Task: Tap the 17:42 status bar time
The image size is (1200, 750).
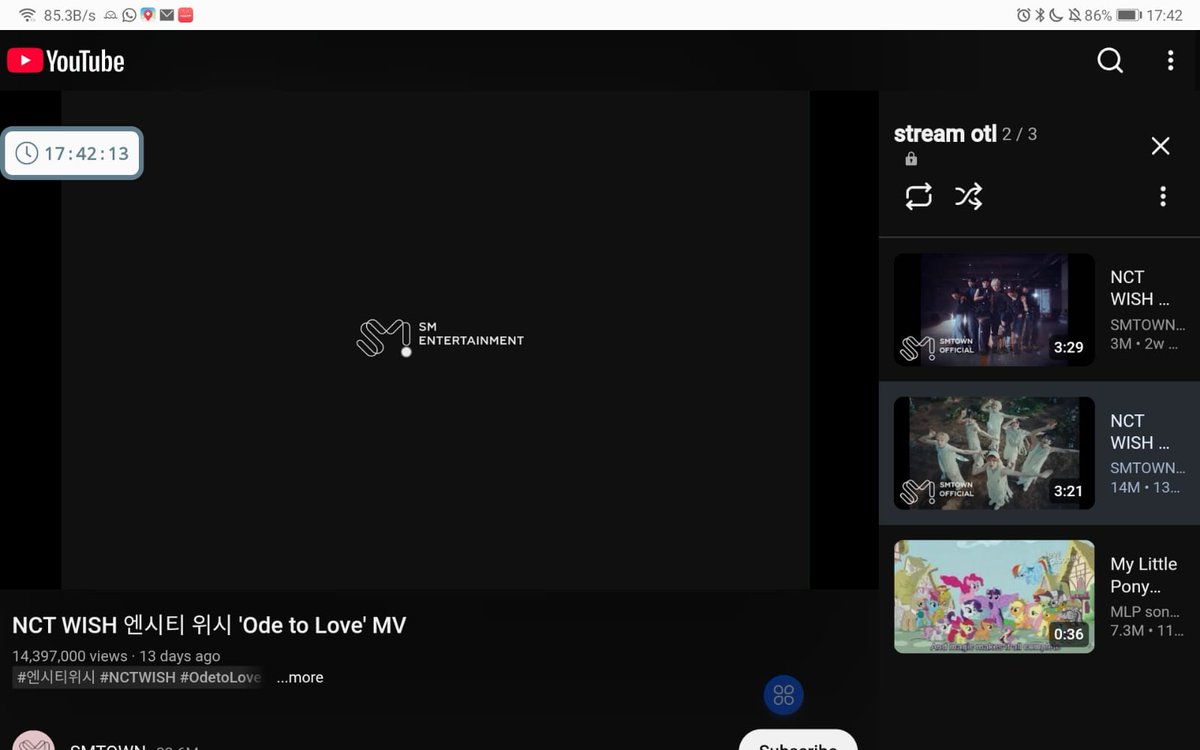Action: point(1165,15)
